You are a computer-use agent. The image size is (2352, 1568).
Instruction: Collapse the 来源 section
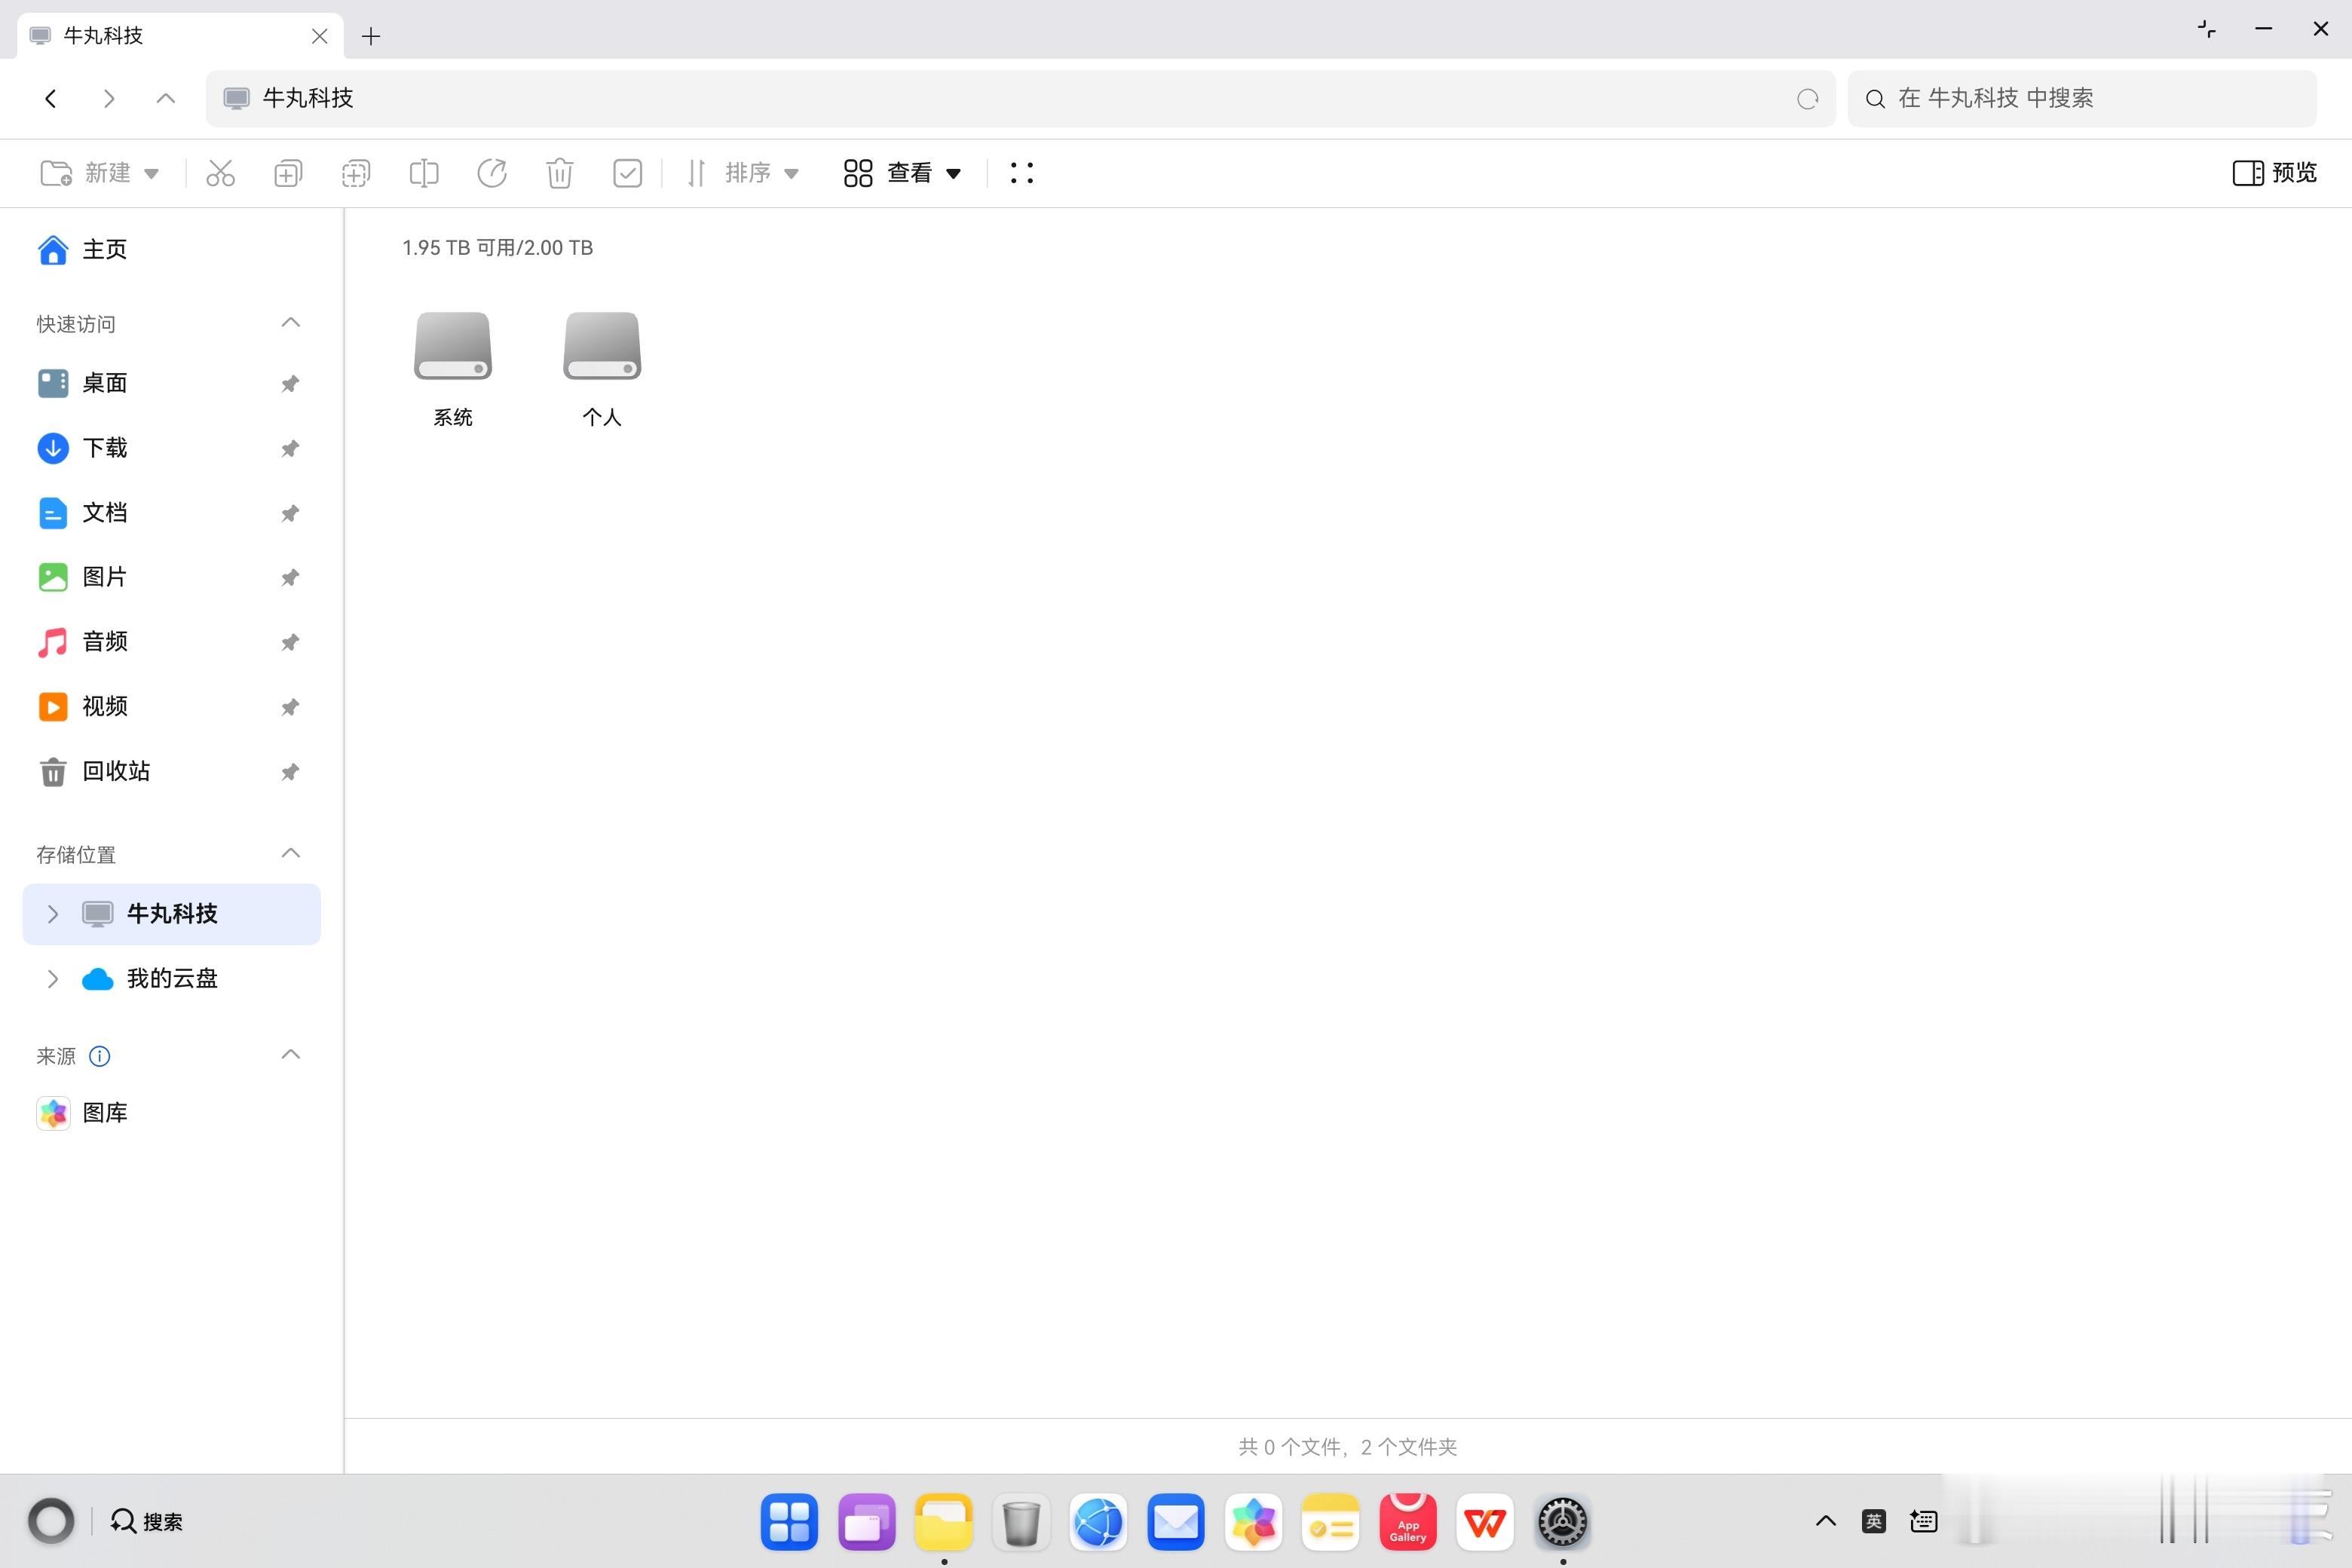point(291,1055)
